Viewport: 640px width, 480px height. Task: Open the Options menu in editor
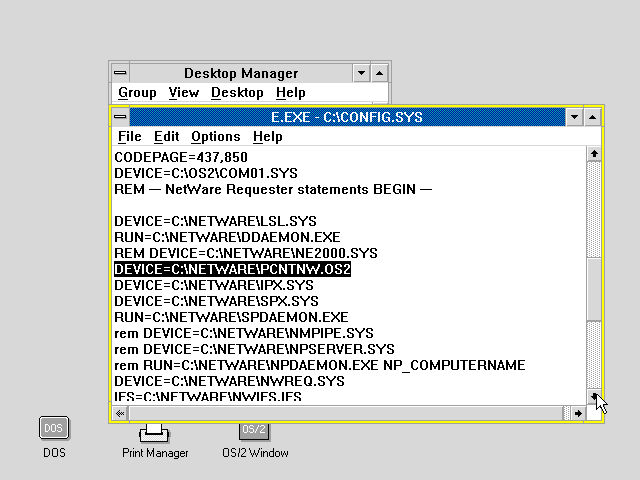click(216, 136)
